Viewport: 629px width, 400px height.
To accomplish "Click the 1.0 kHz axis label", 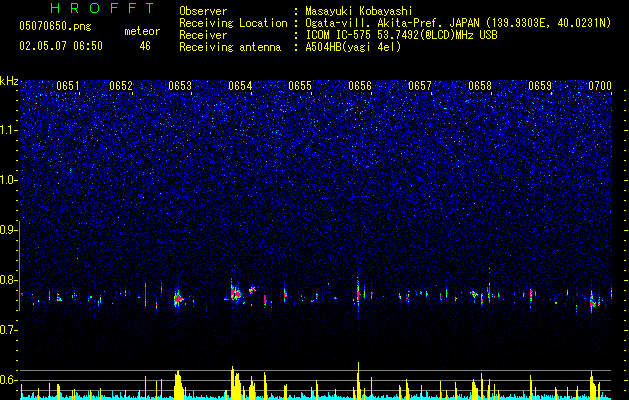I will point(9,180).
